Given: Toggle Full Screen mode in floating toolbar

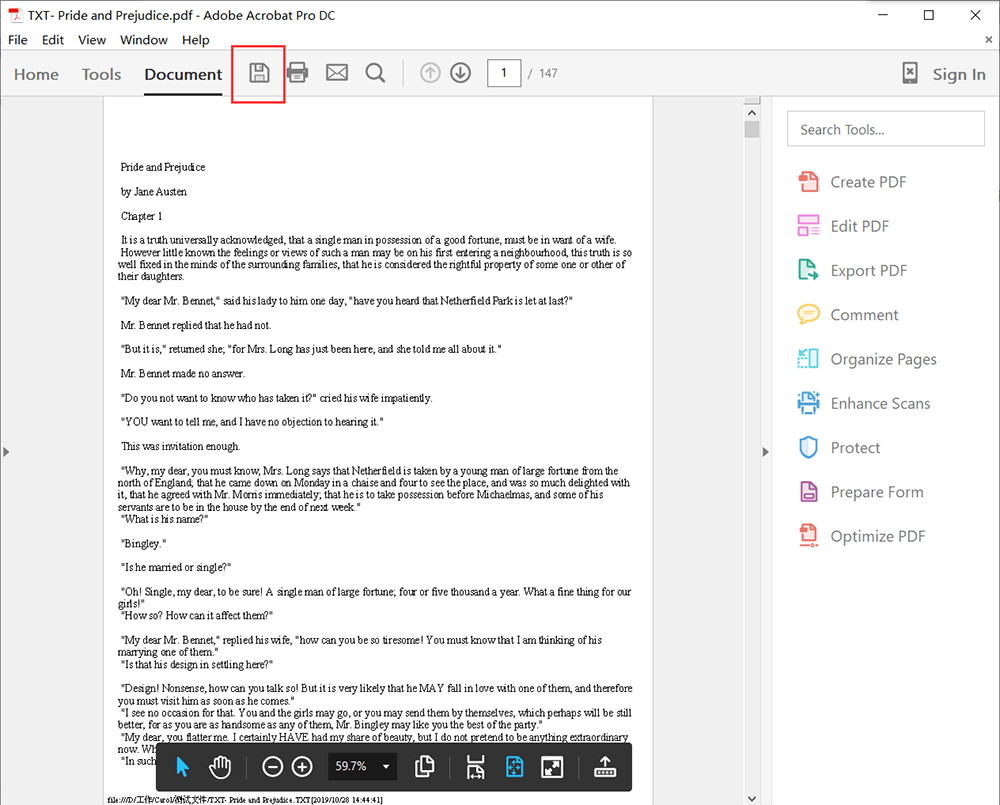Looking at the screenshot, I should [552, 767].
